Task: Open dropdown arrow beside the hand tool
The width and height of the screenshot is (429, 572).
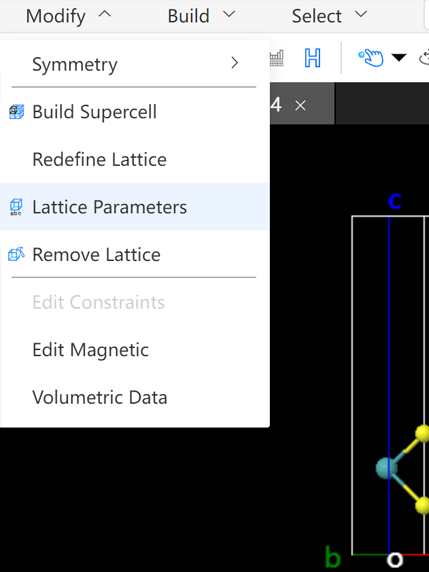Action: point(399,58)
